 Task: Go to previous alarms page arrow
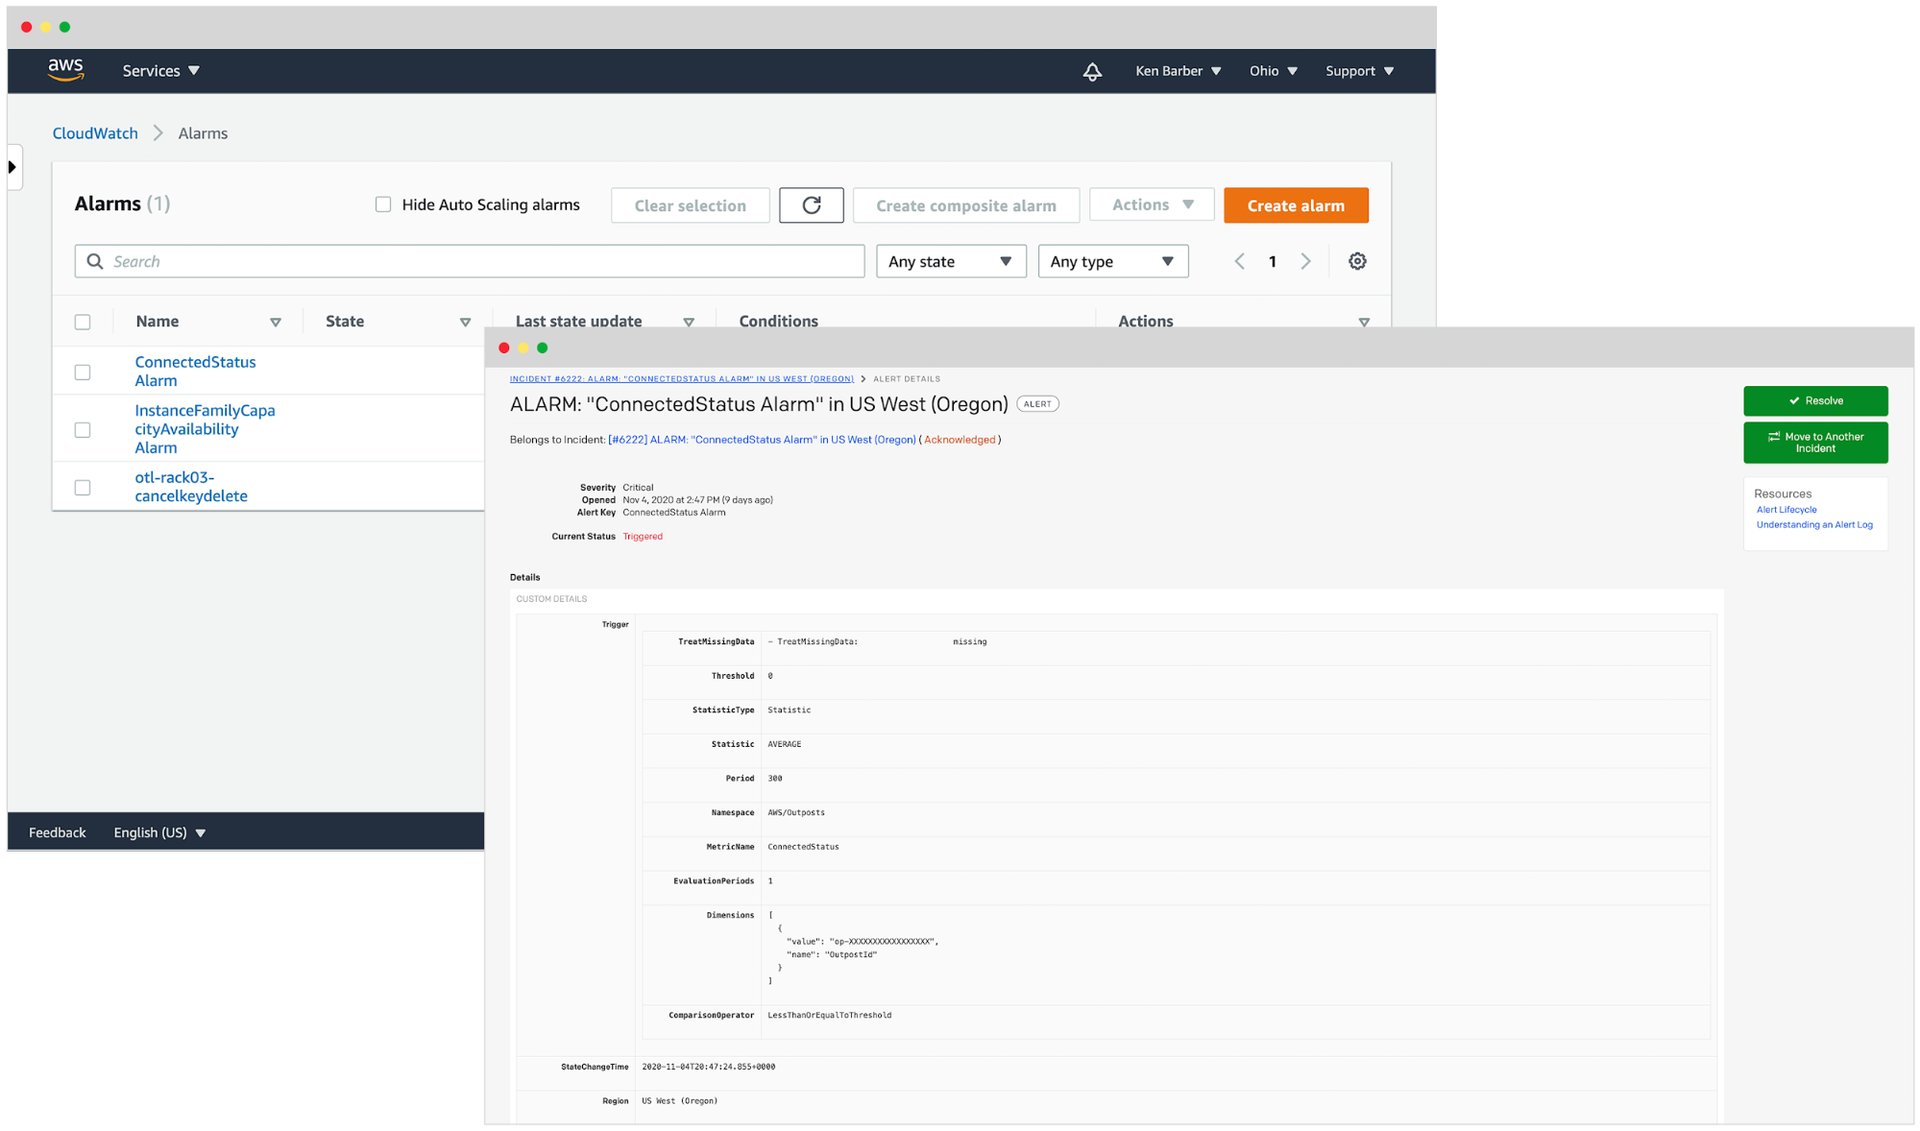[1239, 261]
